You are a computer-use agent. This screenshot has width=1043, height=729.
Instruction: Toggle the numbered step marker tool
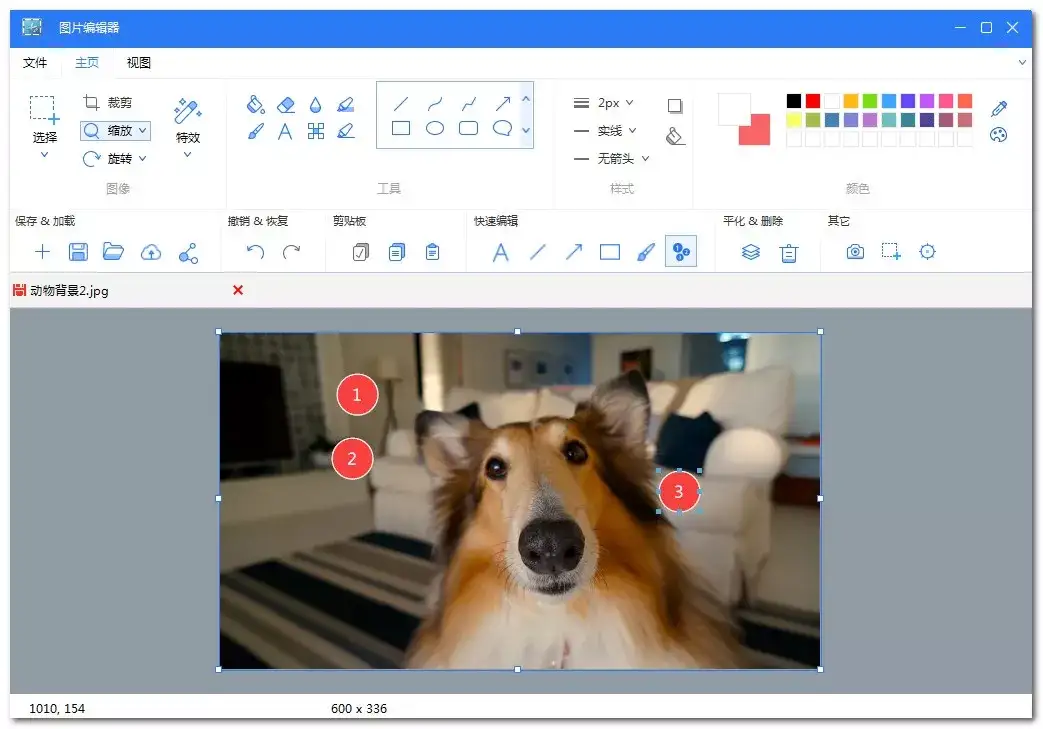[x=681, y=252]
